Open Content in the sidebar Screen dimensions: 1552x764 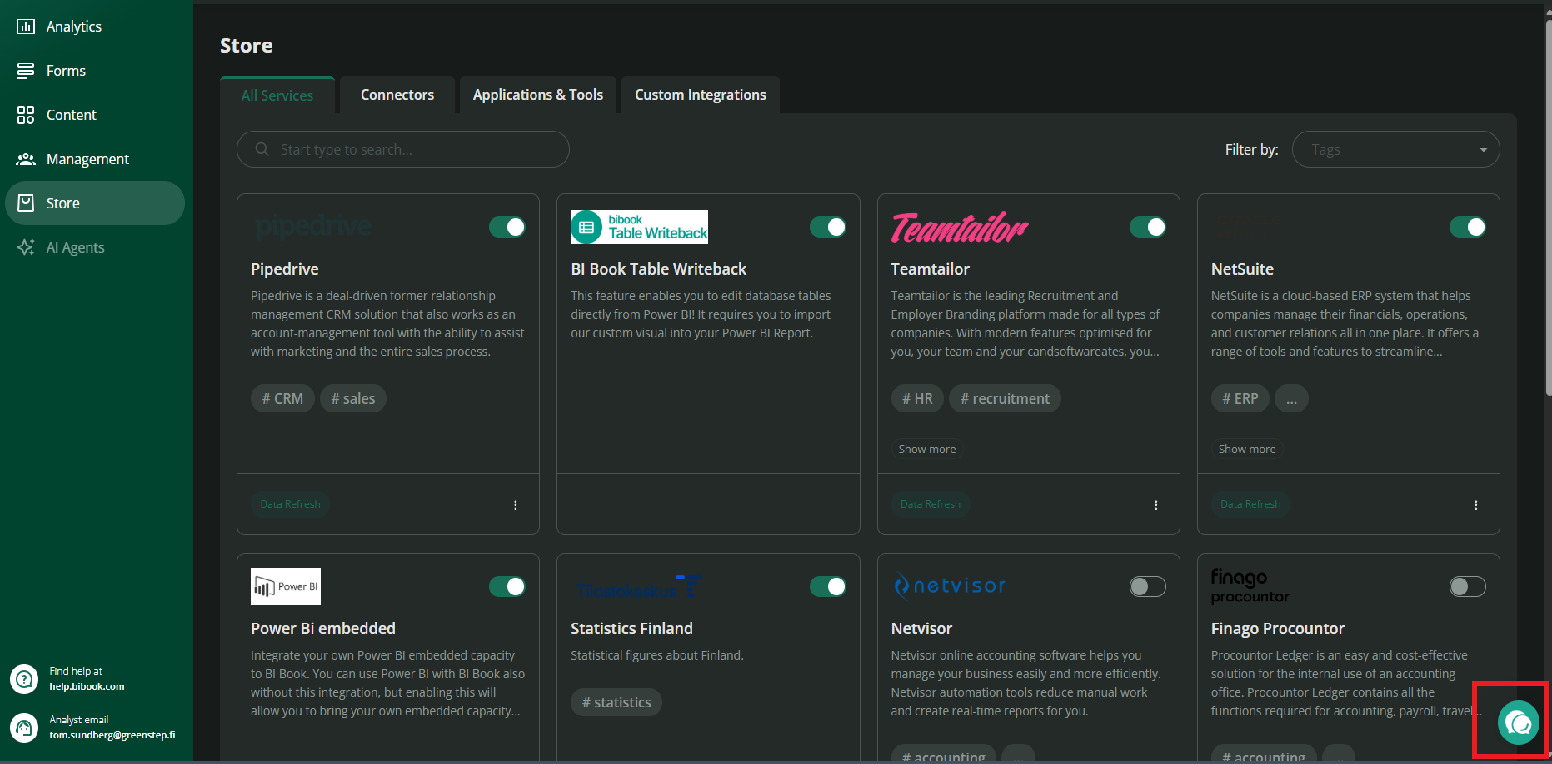pos(95,115)
